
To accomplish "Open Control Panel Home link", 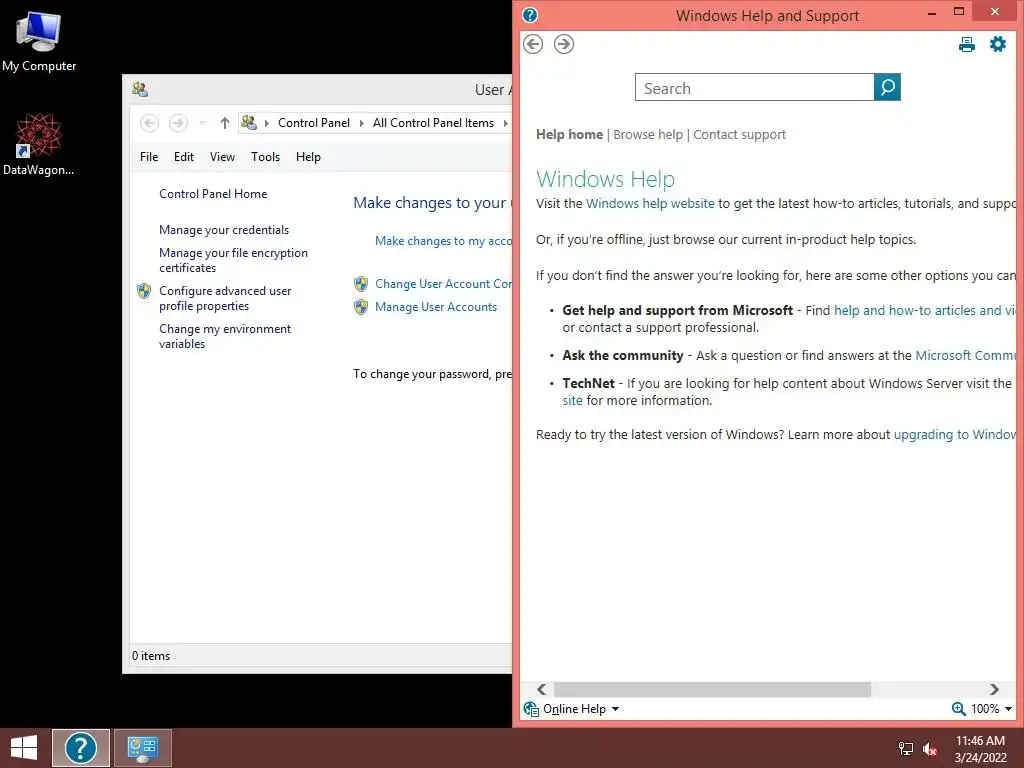I will [x=213, y=194].
